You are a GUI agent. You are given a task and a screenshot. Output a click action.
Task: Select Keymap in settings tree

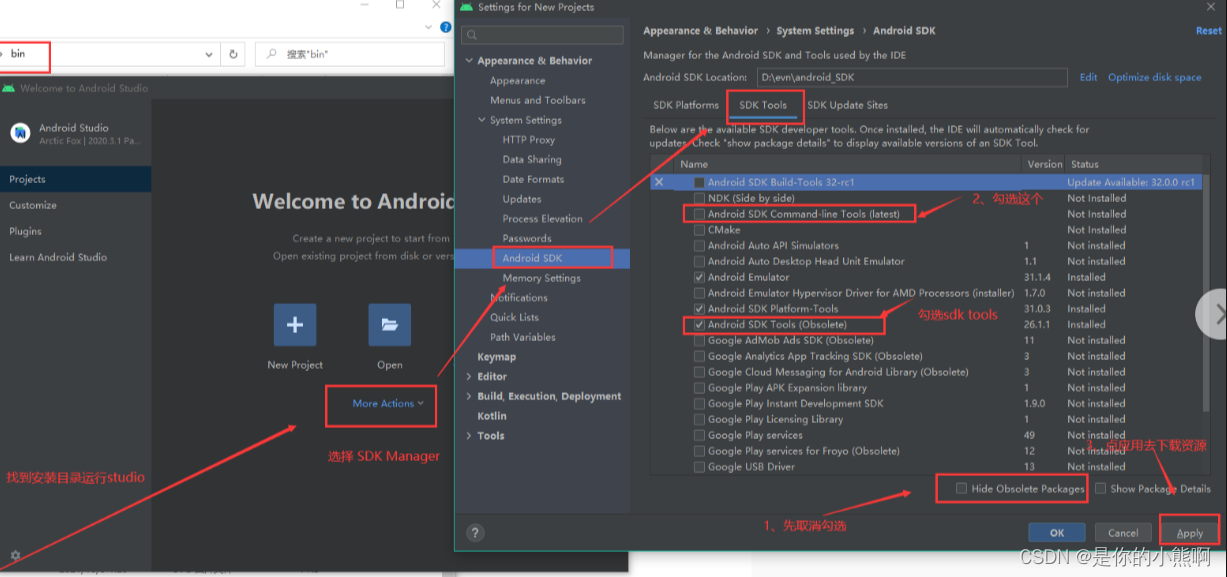point(497,357)
